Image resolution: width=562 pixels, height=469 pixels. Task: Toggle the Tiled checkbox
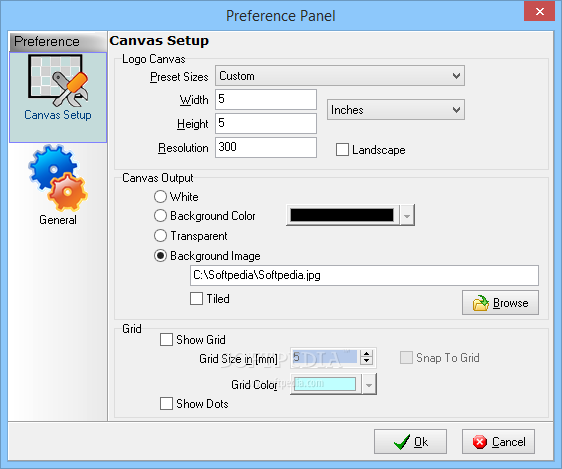tap(196, 298)
